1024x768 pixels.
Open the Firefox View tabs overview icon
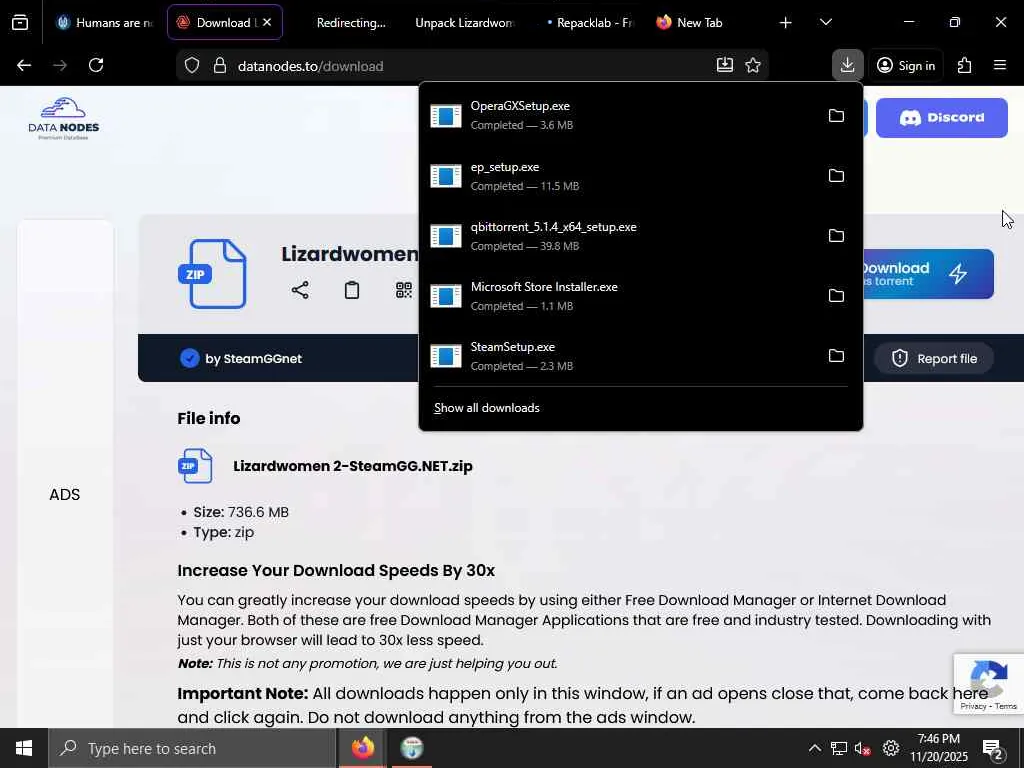pyautogui.click(x=20, y=22)
